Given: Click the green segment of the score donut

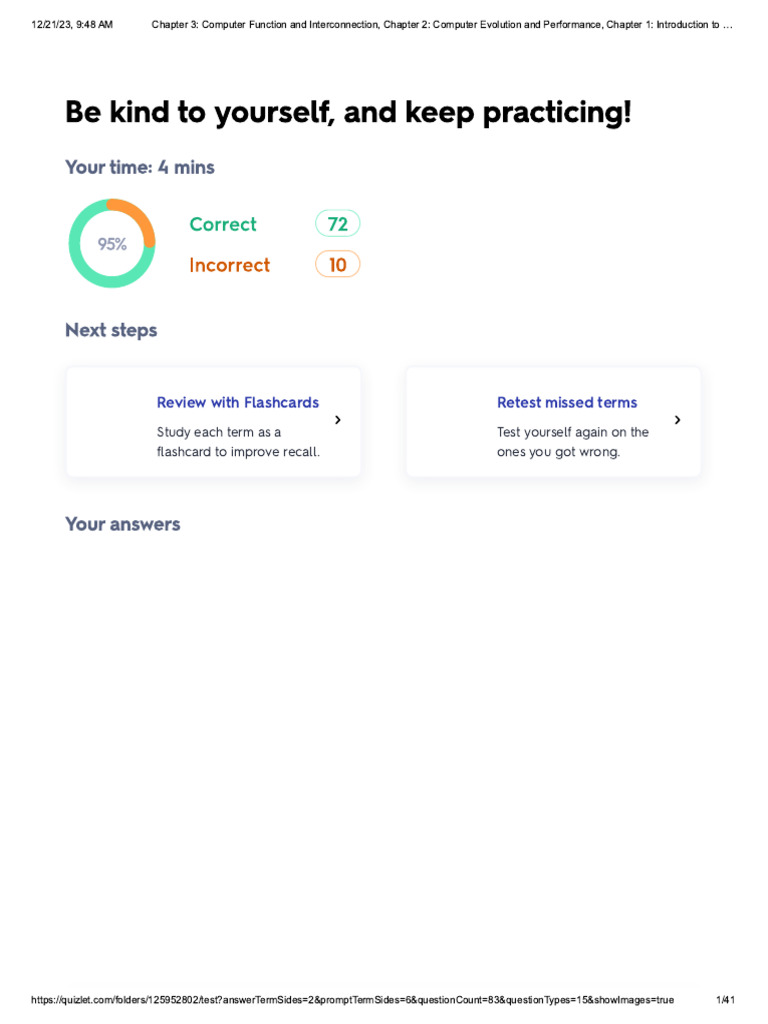Looking at the screenshot, I should pyautogui.click(x=80, y=263).
